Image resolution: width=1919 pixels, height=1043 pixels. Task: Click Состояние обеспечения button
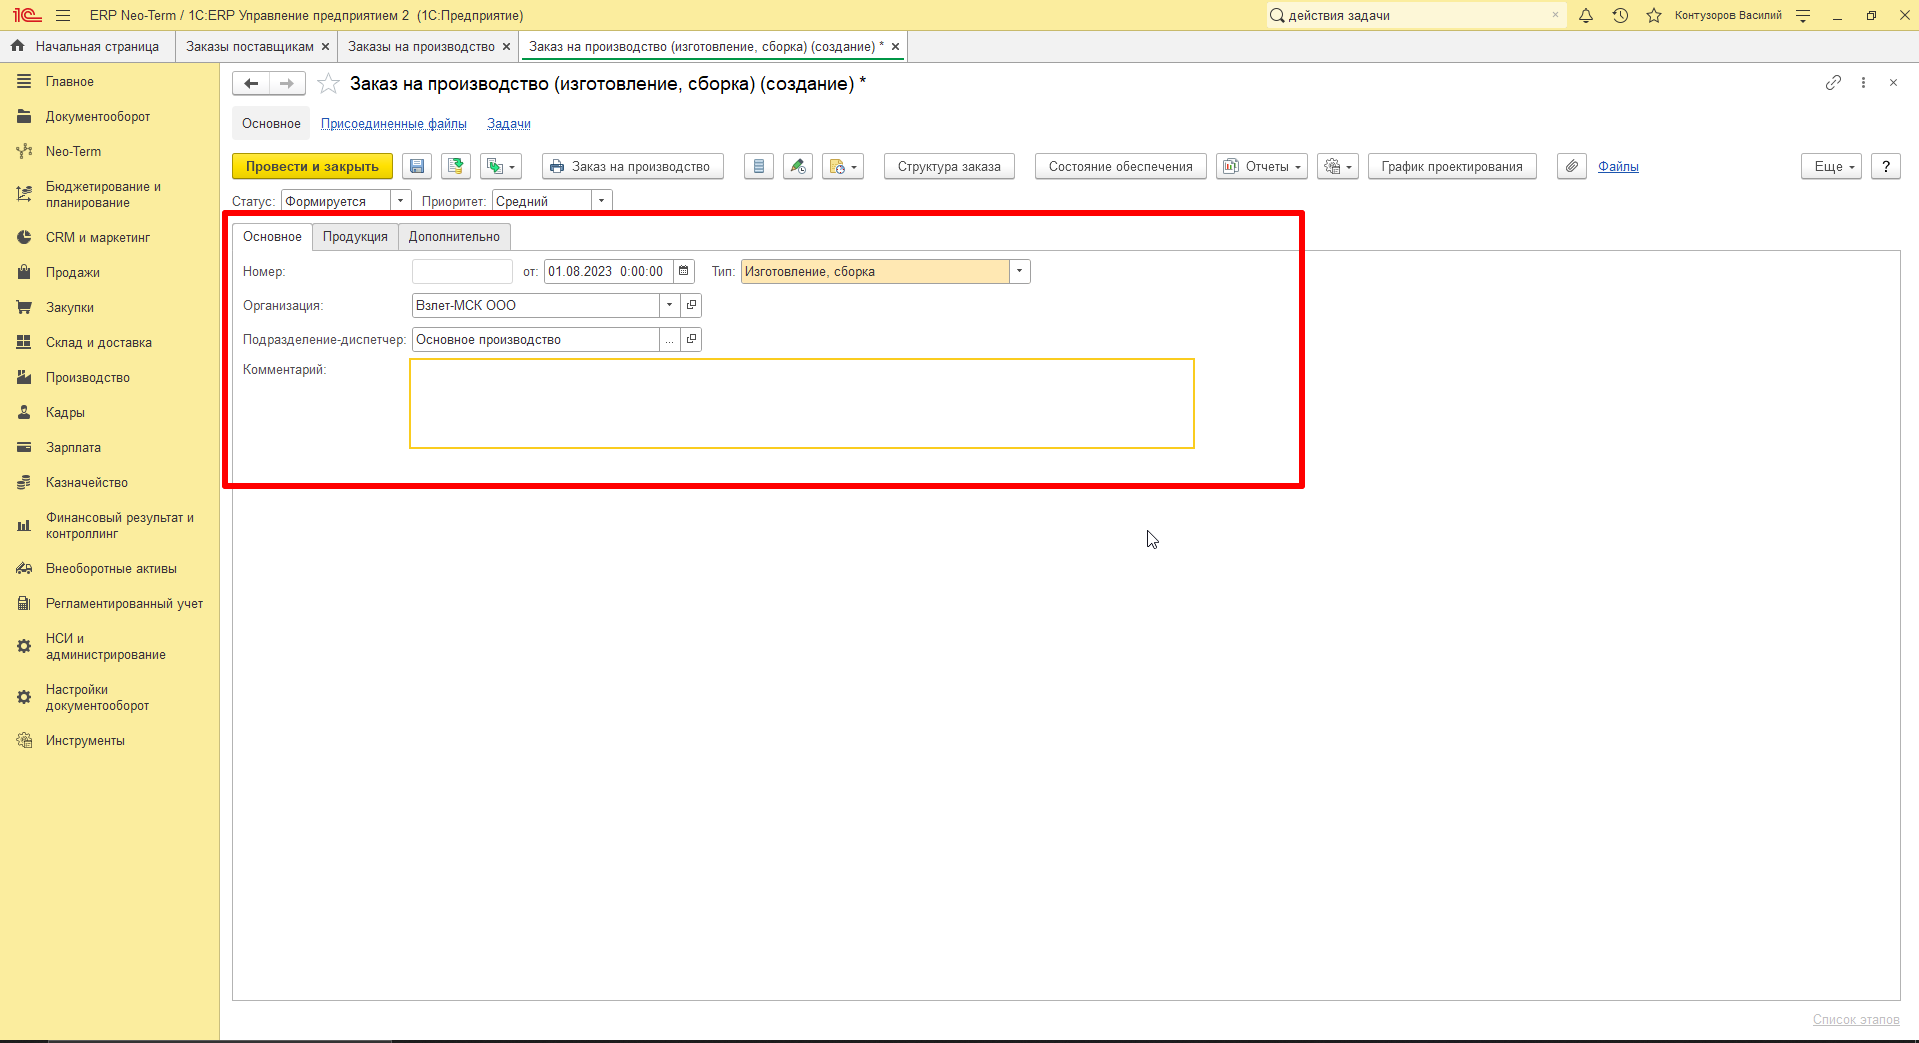click(1120, 167)
